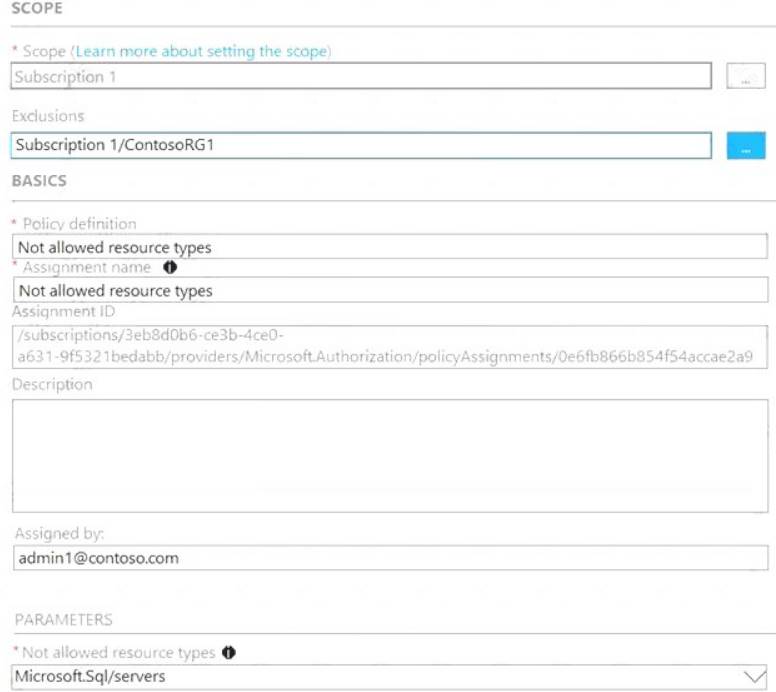Click the blue Exclusions ellipsis button
The image size is (776, 692).
click(745, 146)
